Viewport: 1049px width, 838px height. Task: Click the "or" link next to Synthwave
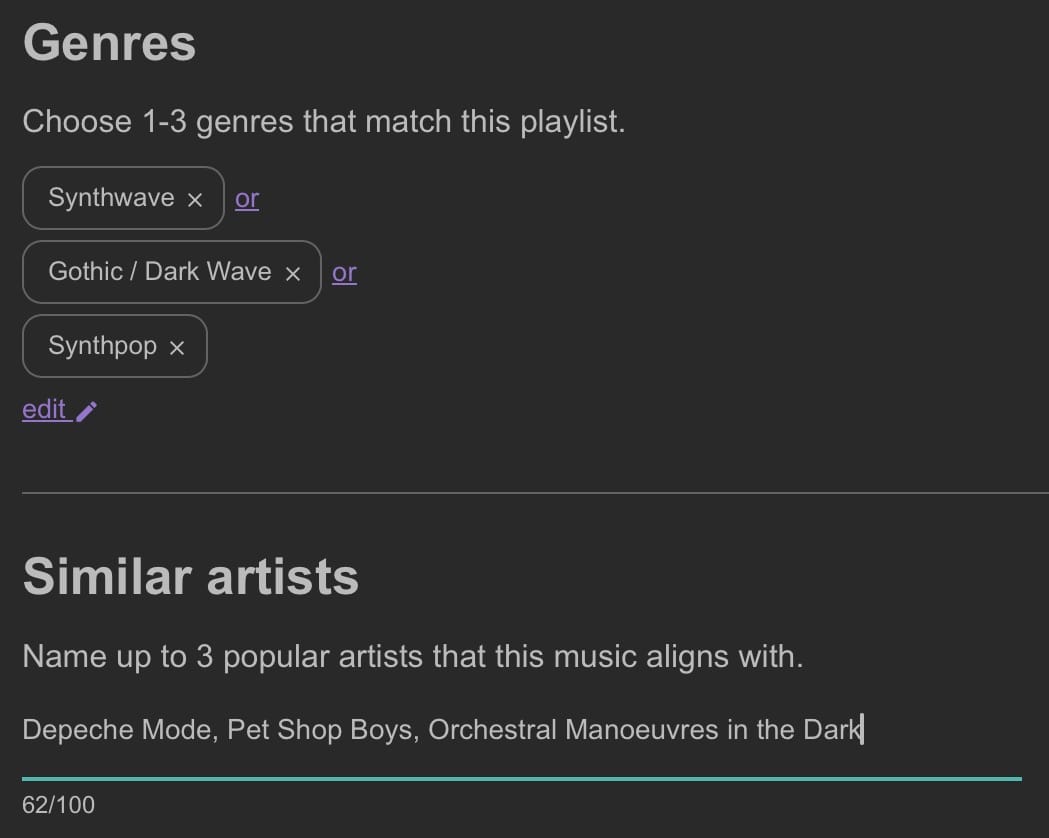coord(246,198)
